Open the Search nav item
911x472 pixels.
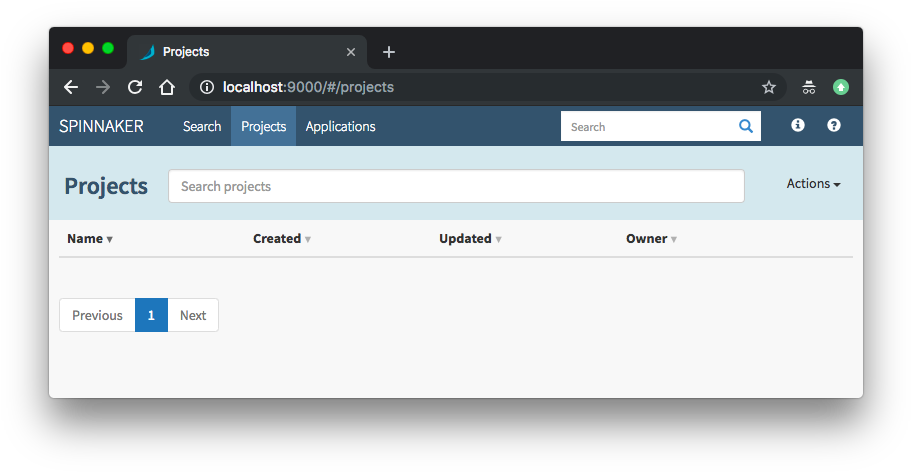pyautogui.click(x=202, y=126)
